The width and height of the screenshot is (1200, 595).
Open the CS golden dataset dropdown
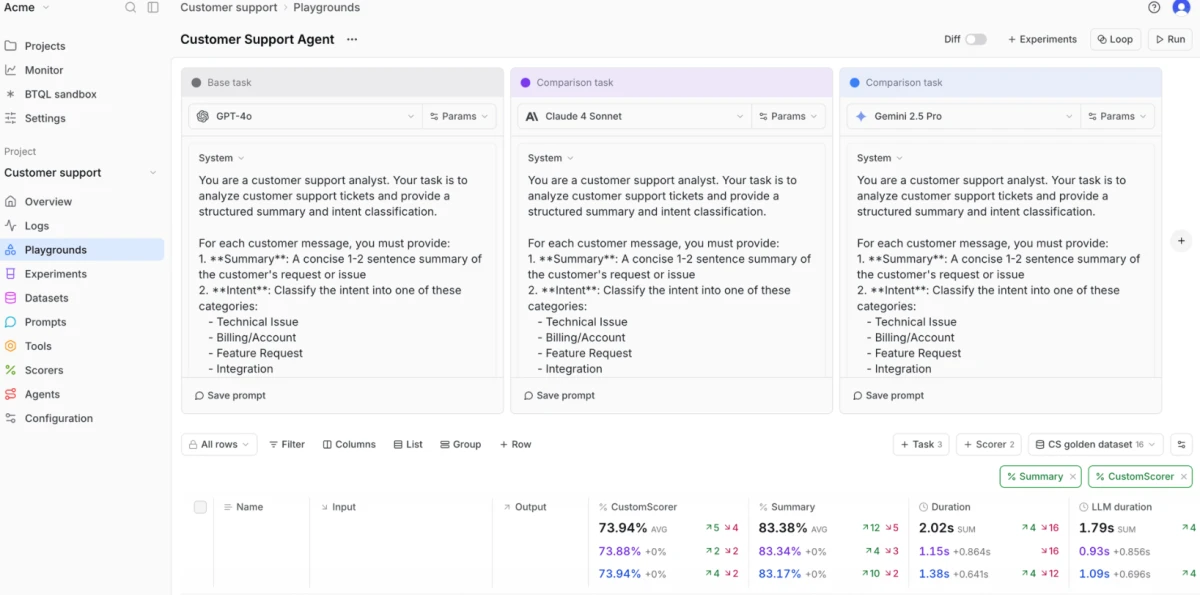[x=1097, y=445]
